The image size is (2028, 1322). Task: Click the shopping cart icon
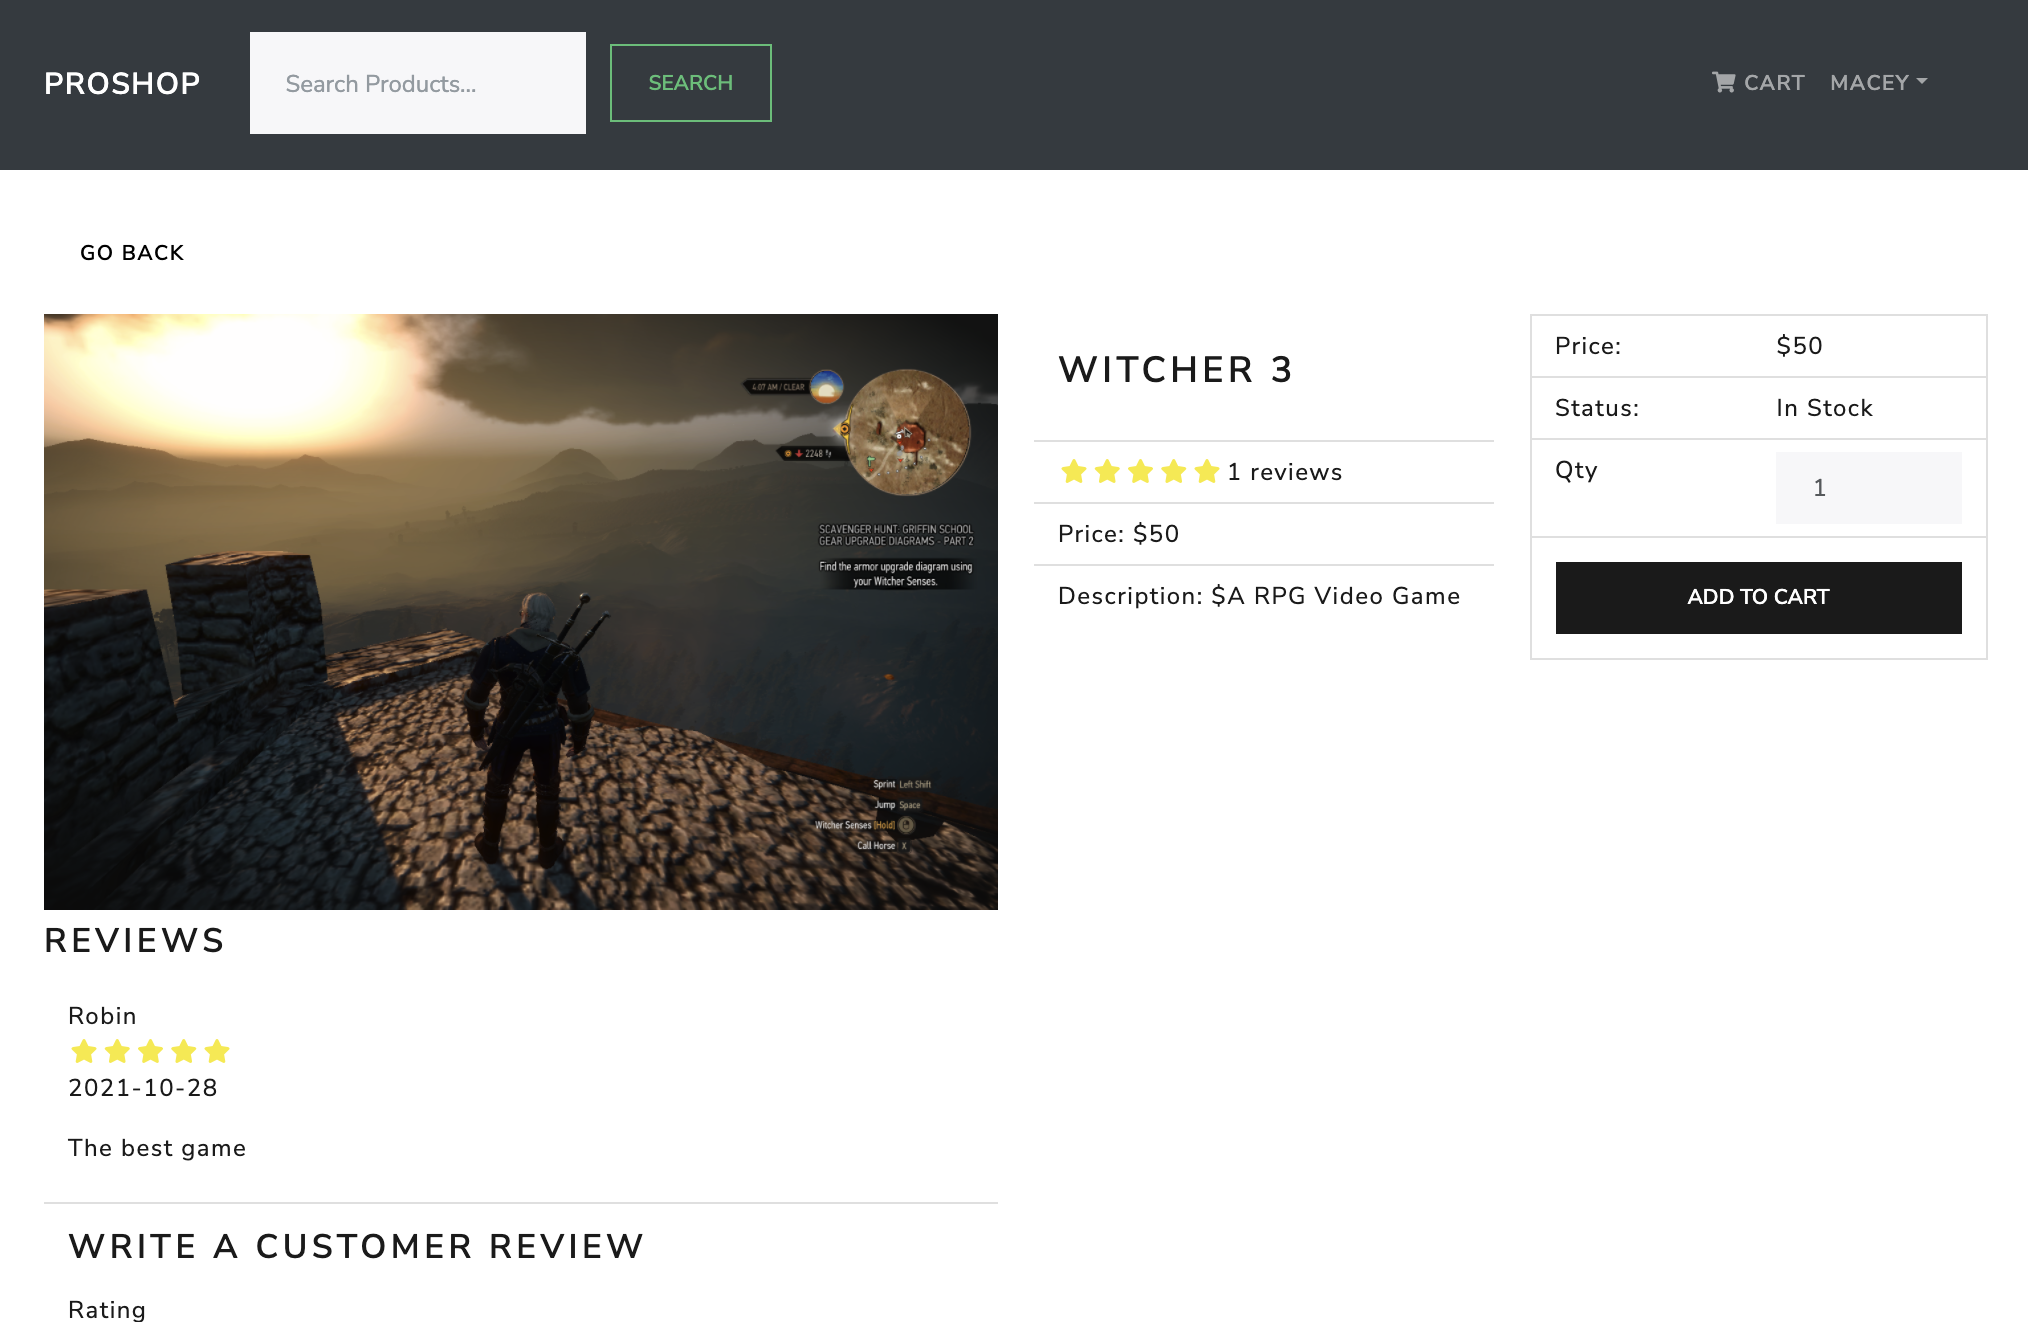pyautogui.click(x=1723, y=83)
